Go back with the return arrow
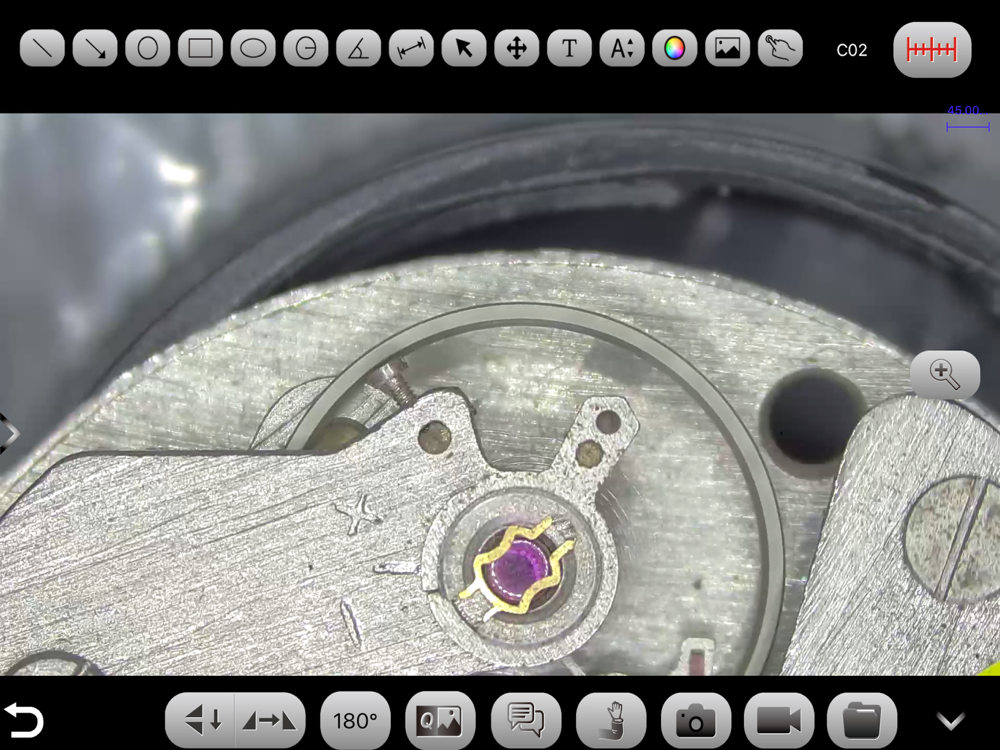1000x750 pixels. 24,721
